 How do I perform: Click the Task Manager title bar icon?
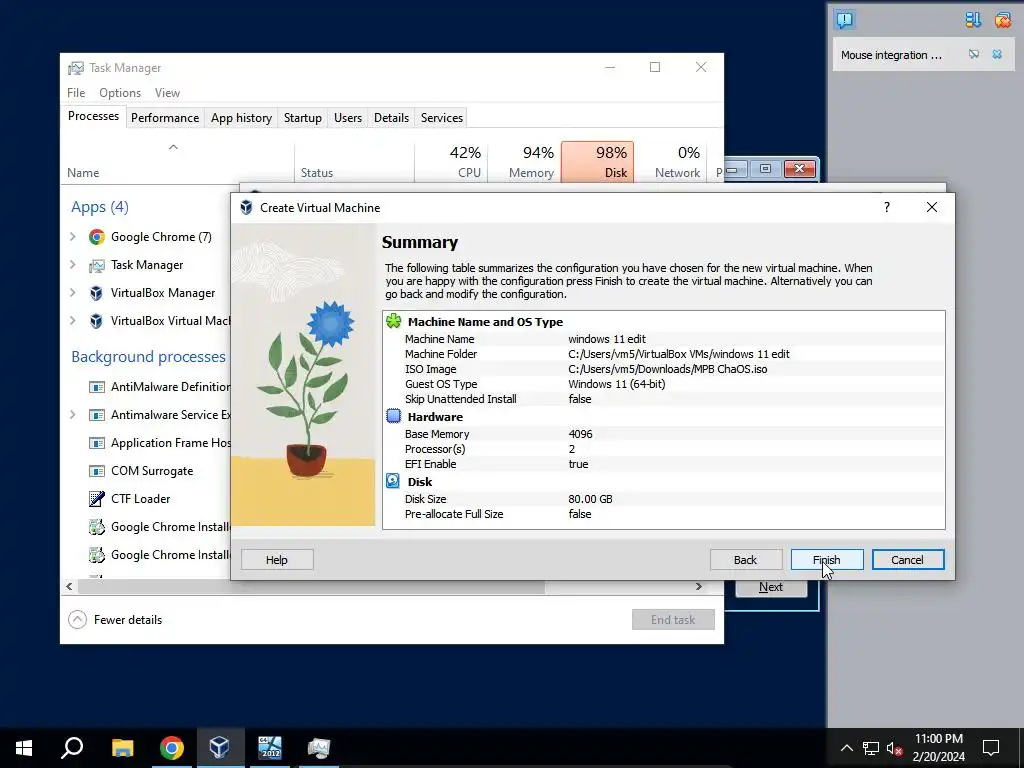[76, 68]
